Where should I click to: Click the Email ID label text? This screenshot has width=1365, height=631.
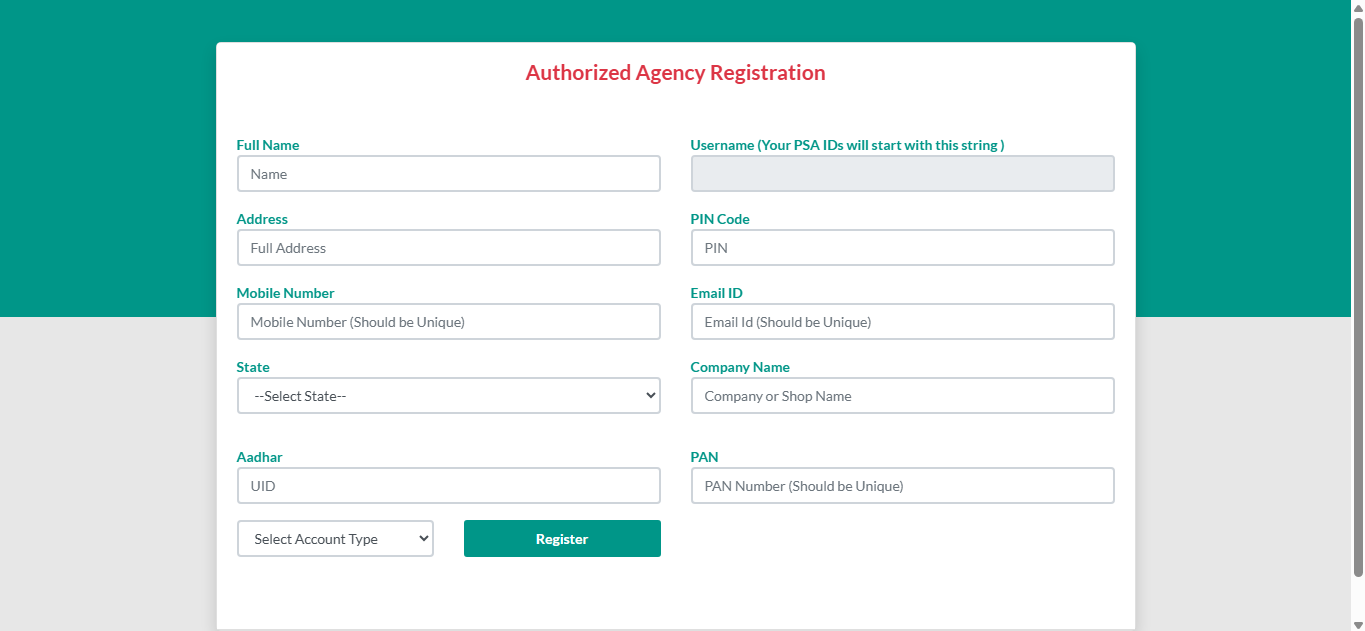pos(716,293)
